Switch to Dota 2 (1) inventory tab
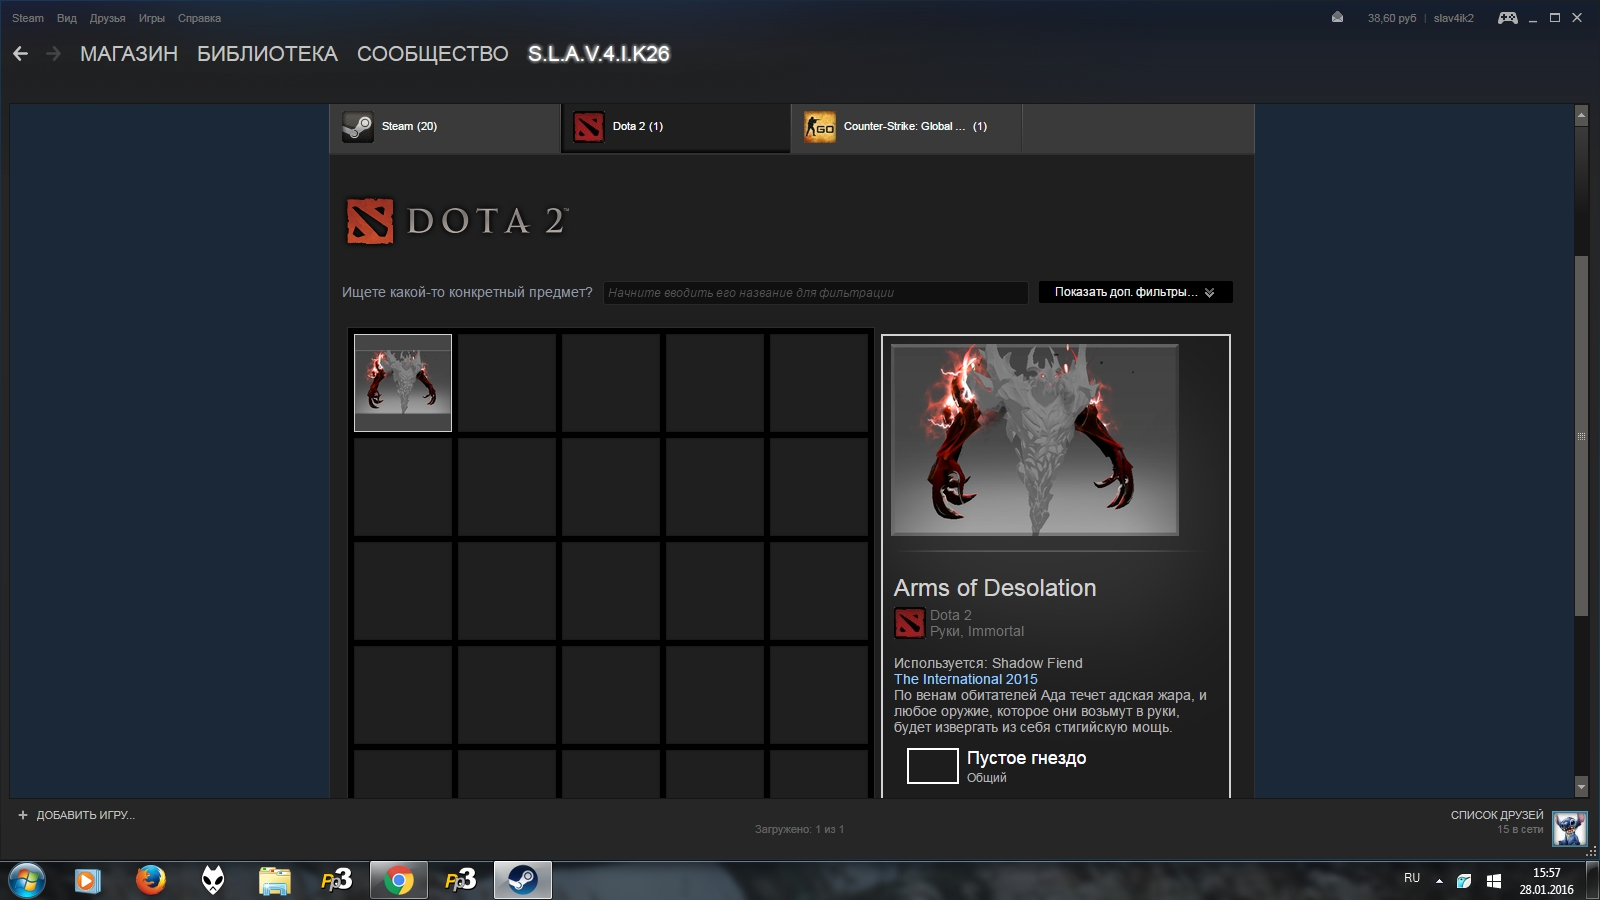 [676, 128]
